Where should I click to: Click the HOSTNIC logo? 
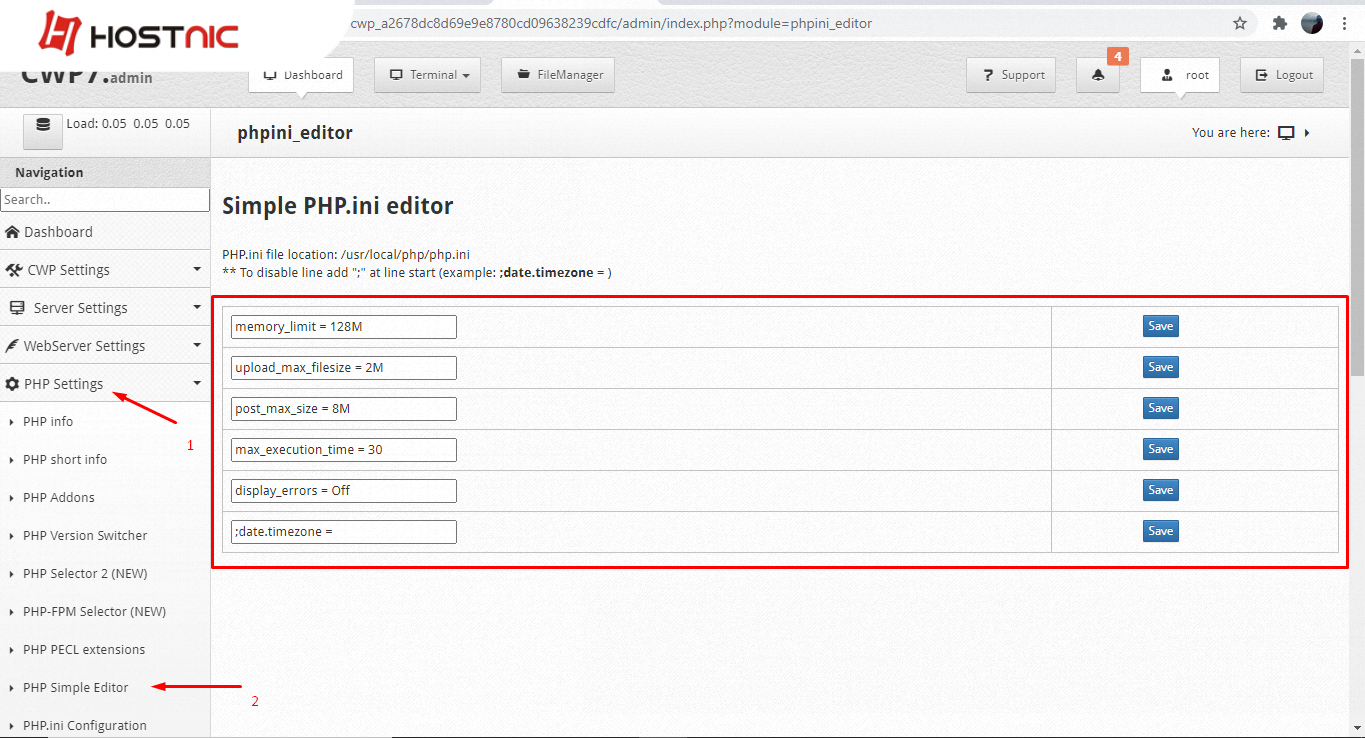tap(139, 36)
